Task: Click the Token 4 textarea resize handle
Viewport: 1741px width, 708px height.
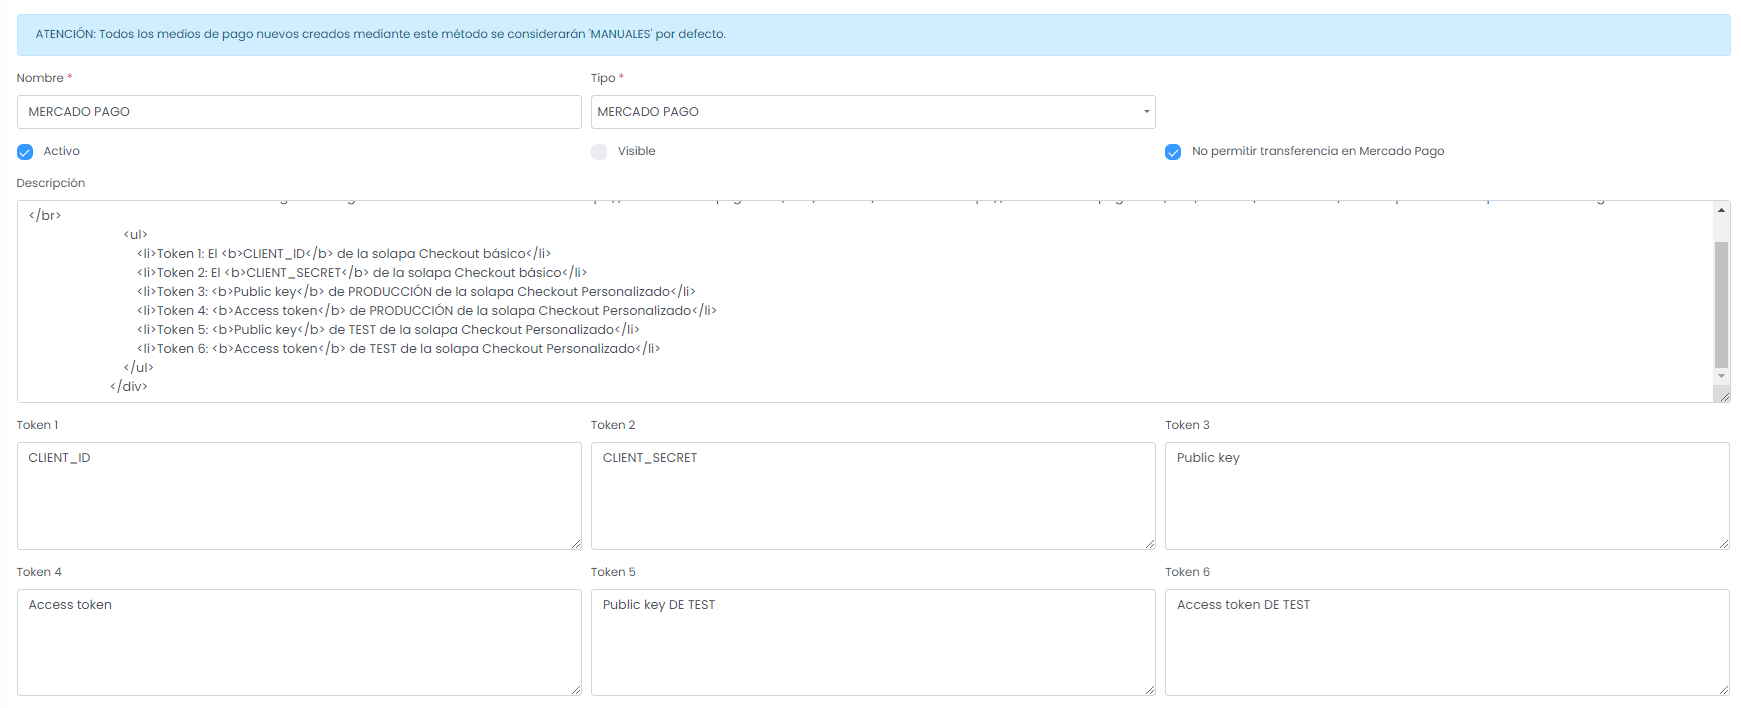Action: coord(576,690)
